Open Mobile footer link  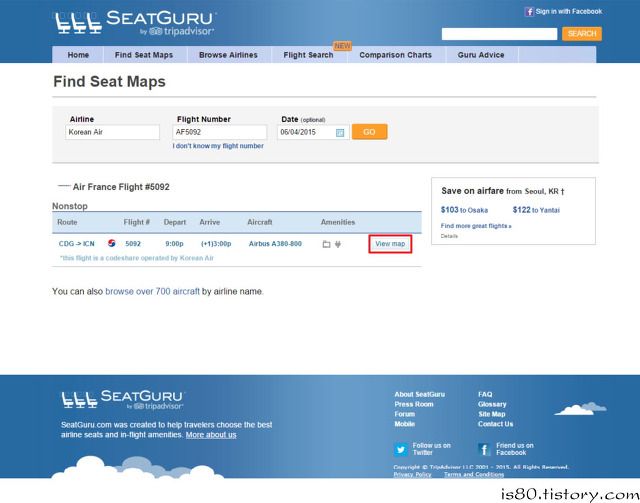404,424
